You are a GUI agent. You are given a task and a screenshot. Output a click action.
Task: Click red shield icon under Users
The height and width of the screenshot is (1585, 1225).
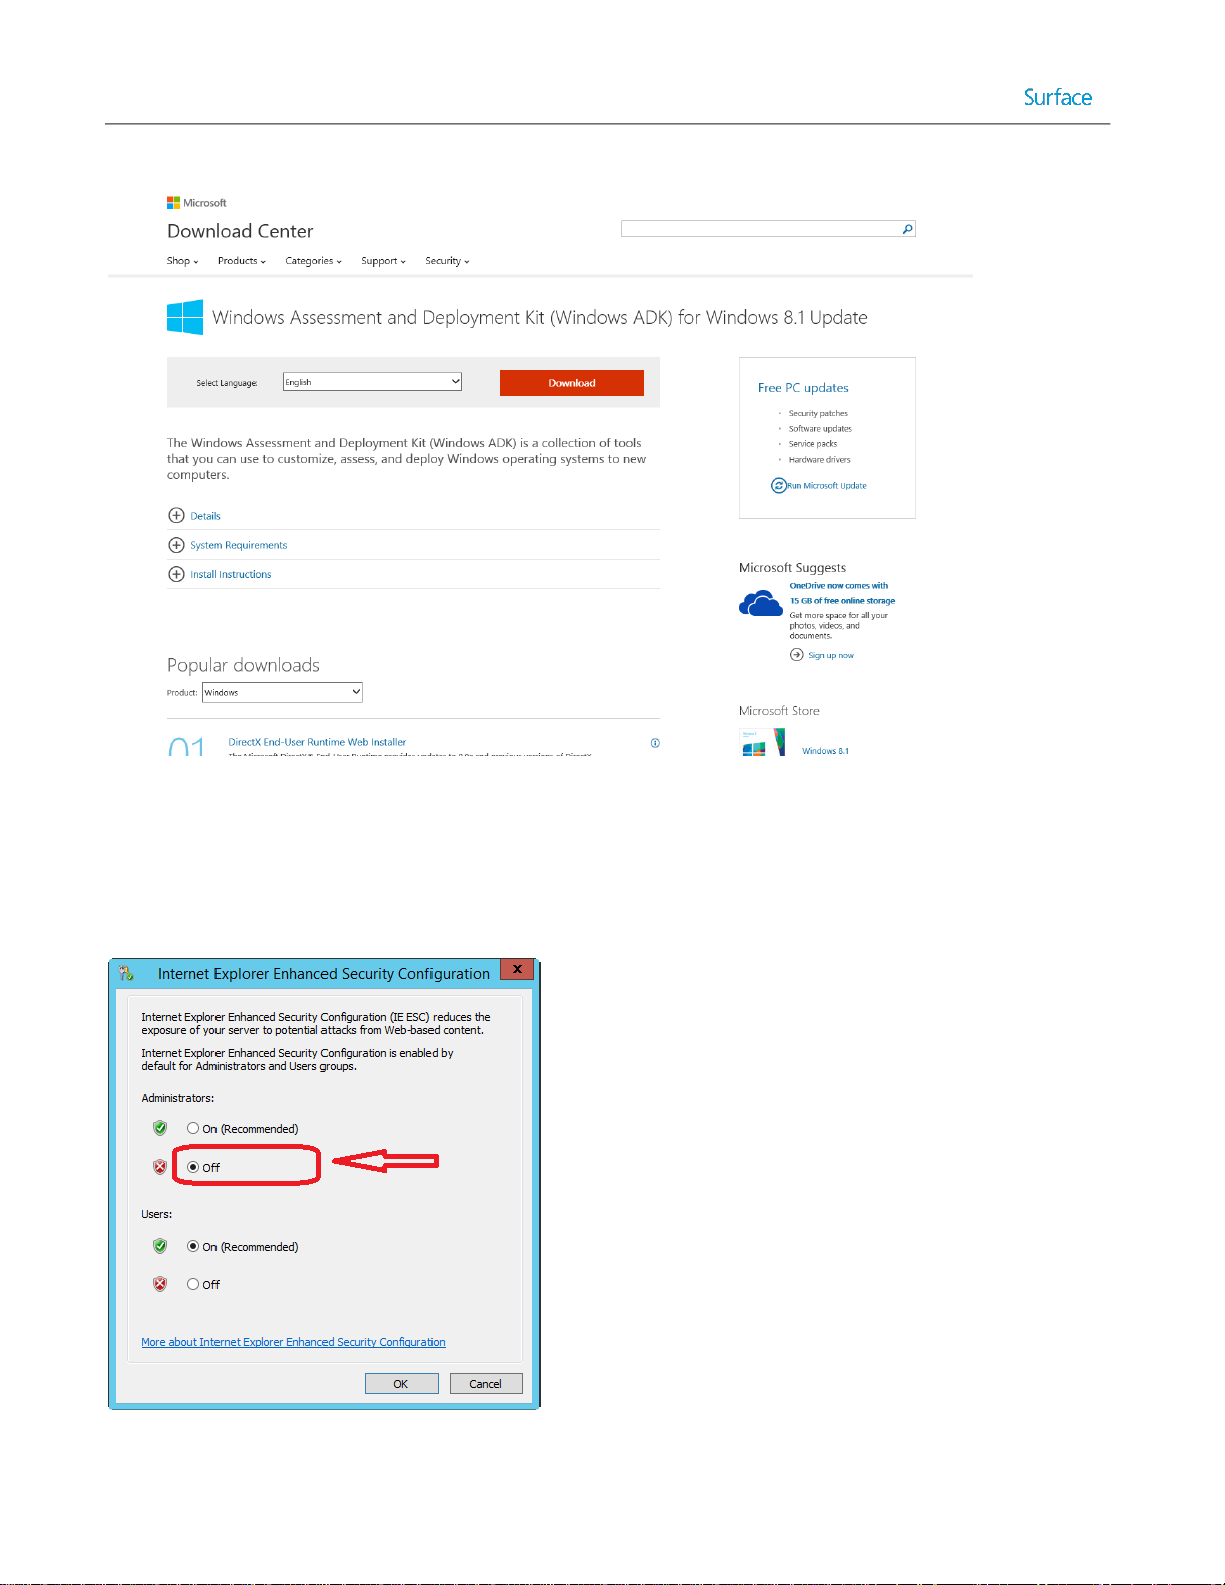(160, 1284)
